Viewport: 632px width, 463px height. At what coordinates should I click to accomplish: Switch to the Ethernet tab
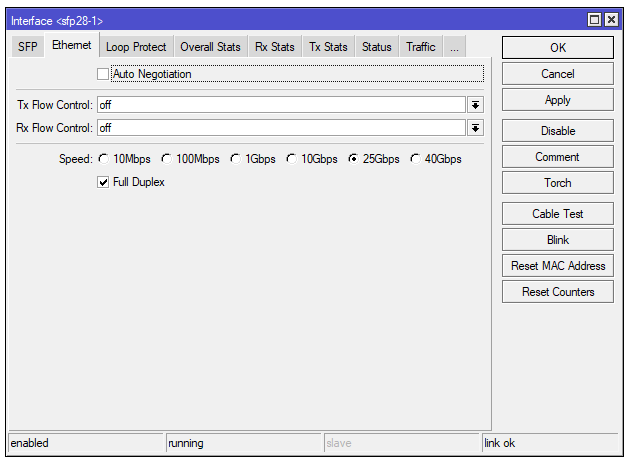click(x=72, y=45)
